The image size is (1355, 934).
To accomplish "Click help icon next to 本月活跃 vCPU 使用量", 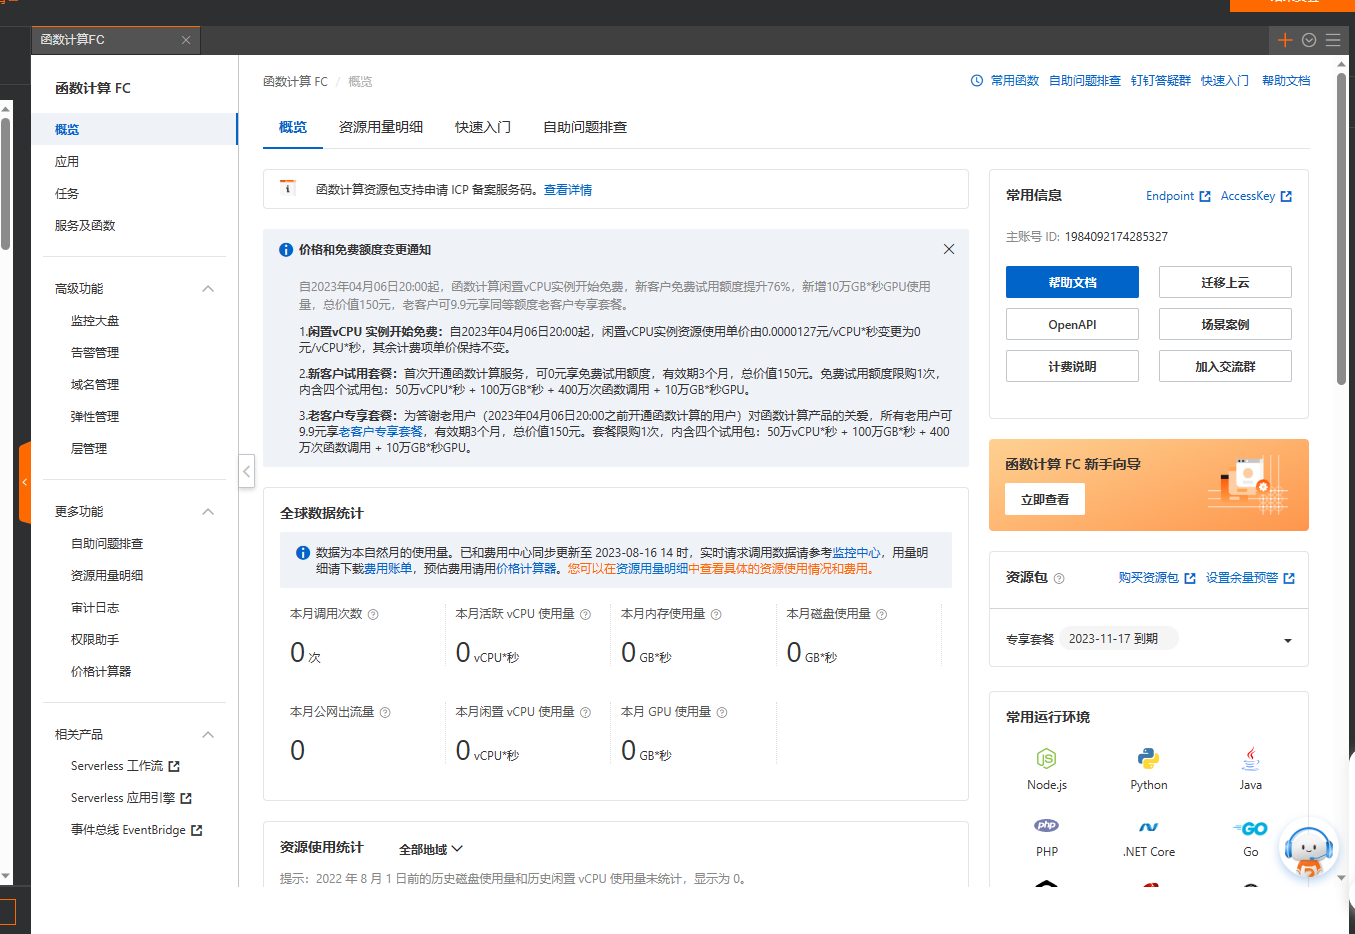I will tap(586, 614).
